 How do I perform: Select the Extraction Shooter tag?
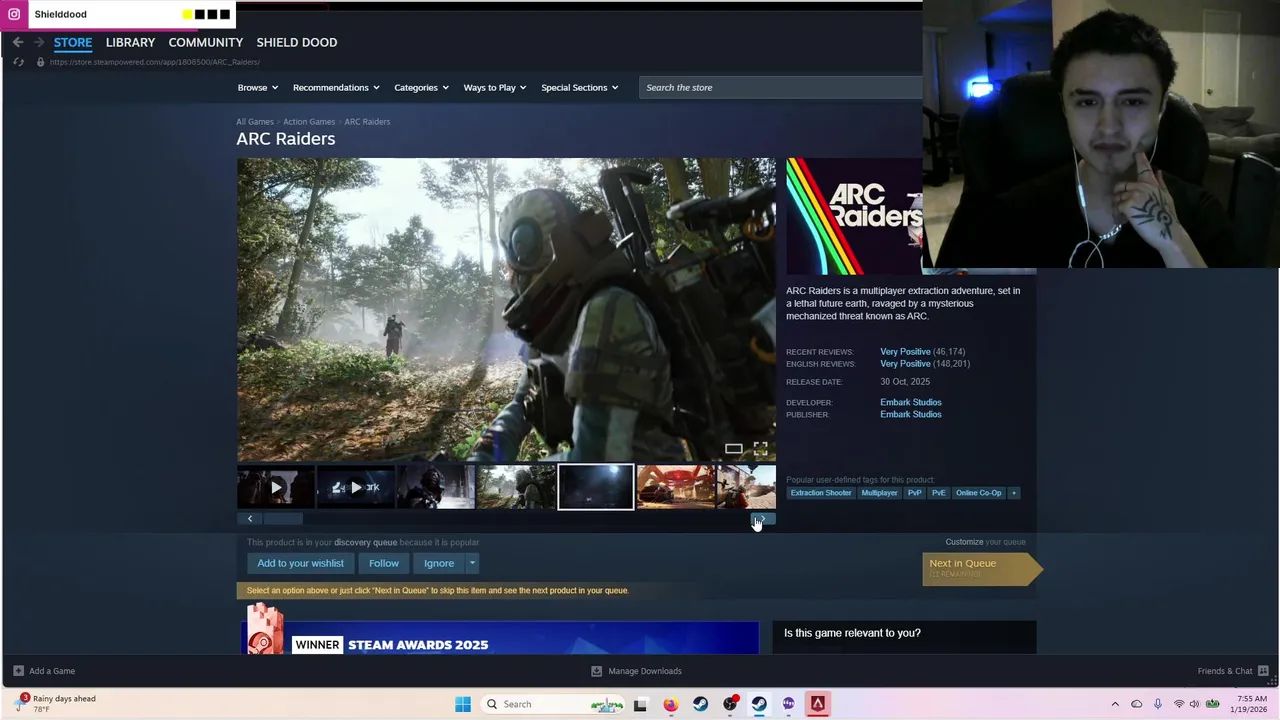821,493
